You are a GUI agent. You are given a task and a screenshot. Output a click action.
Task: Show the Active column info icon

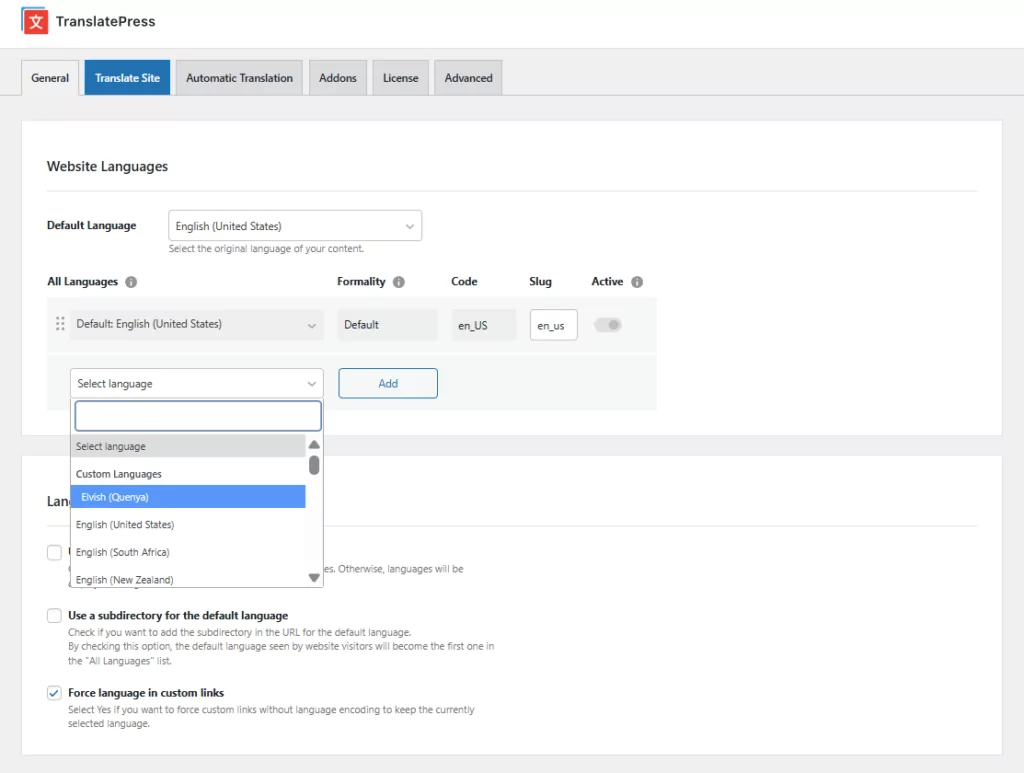point(637,282)
